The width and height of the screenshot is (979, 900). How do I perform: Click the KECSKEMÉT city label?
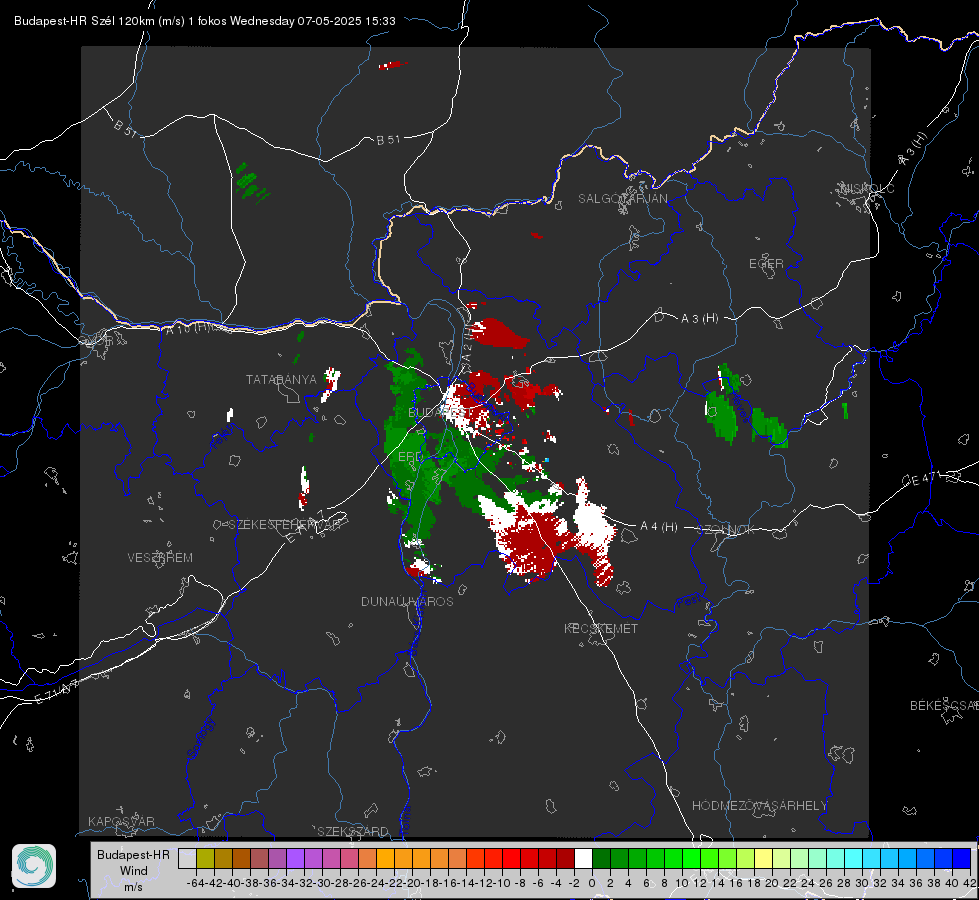click(x=601, y=629)
